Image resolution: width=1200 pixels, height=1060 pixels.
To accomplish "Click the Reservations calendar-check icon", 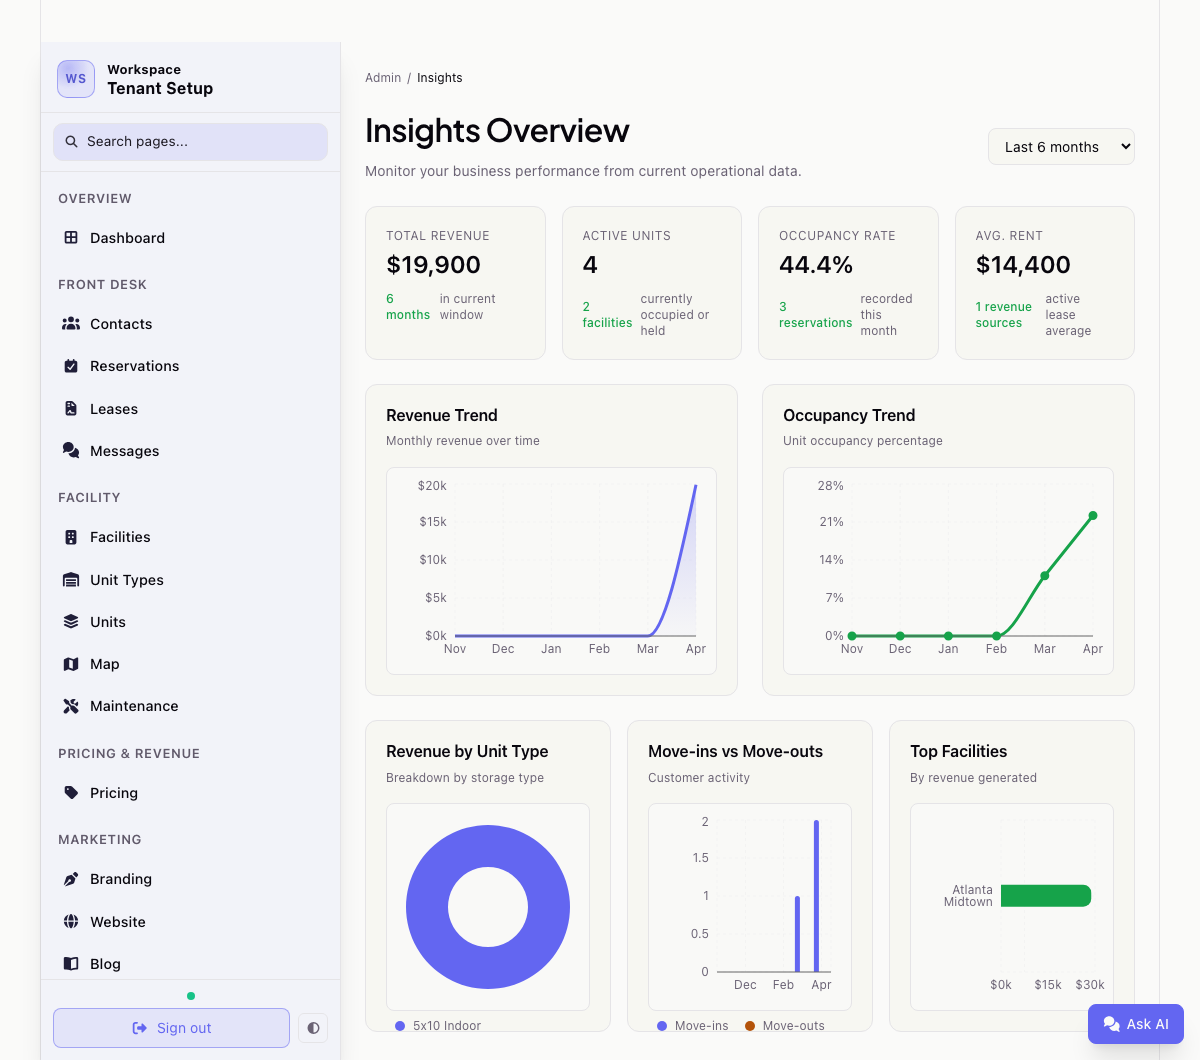I will 71,366.
